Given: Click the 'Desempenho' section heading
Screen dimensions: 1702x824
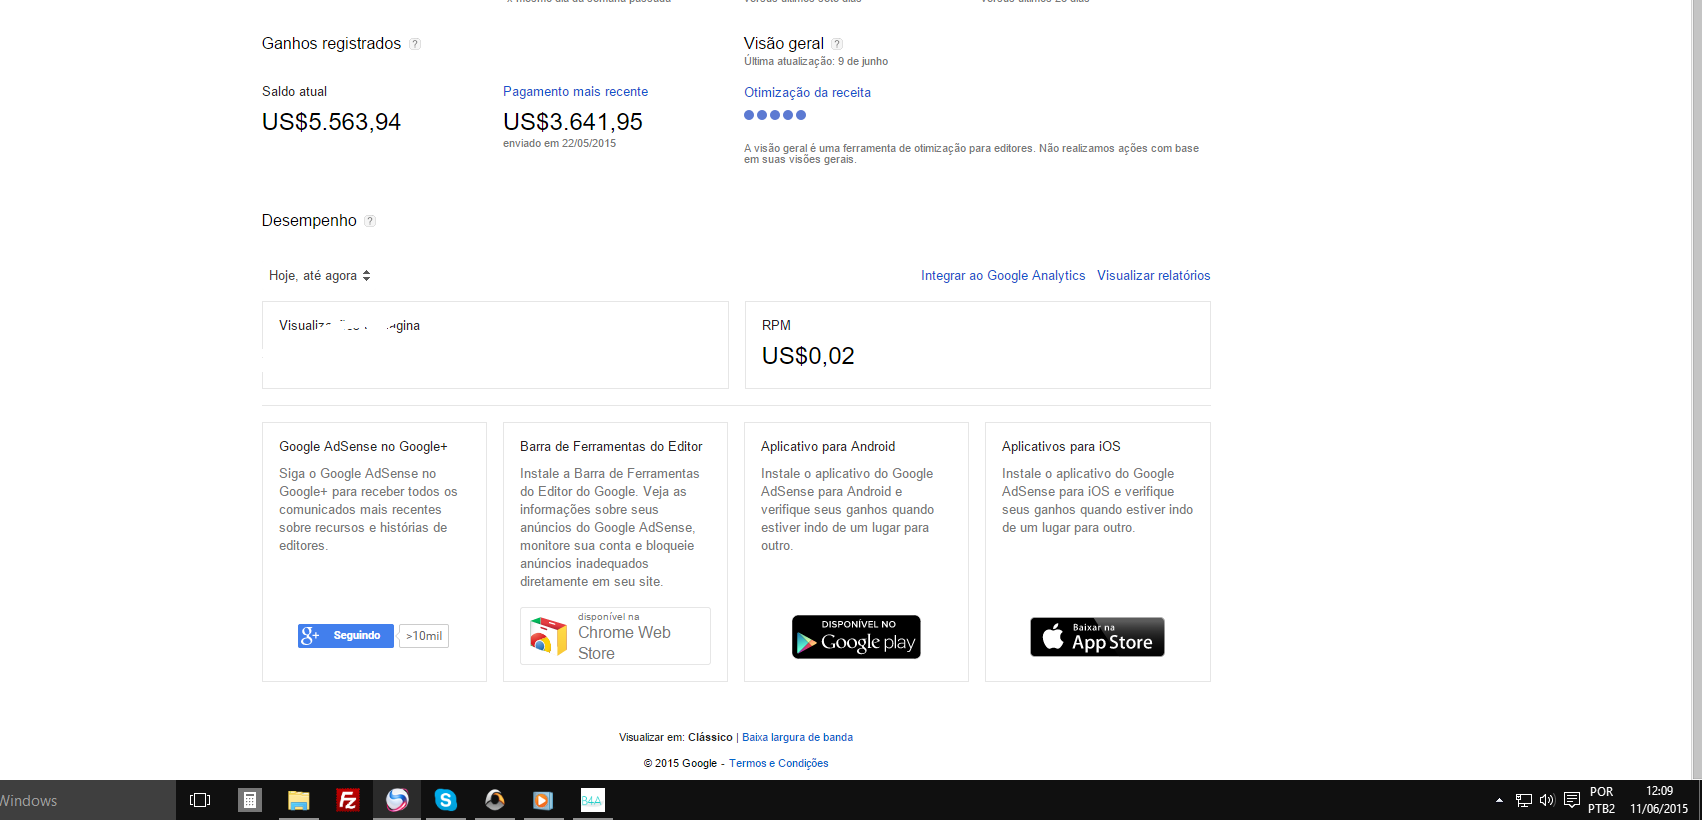Looking at the screenshot, I should (309, 221).
